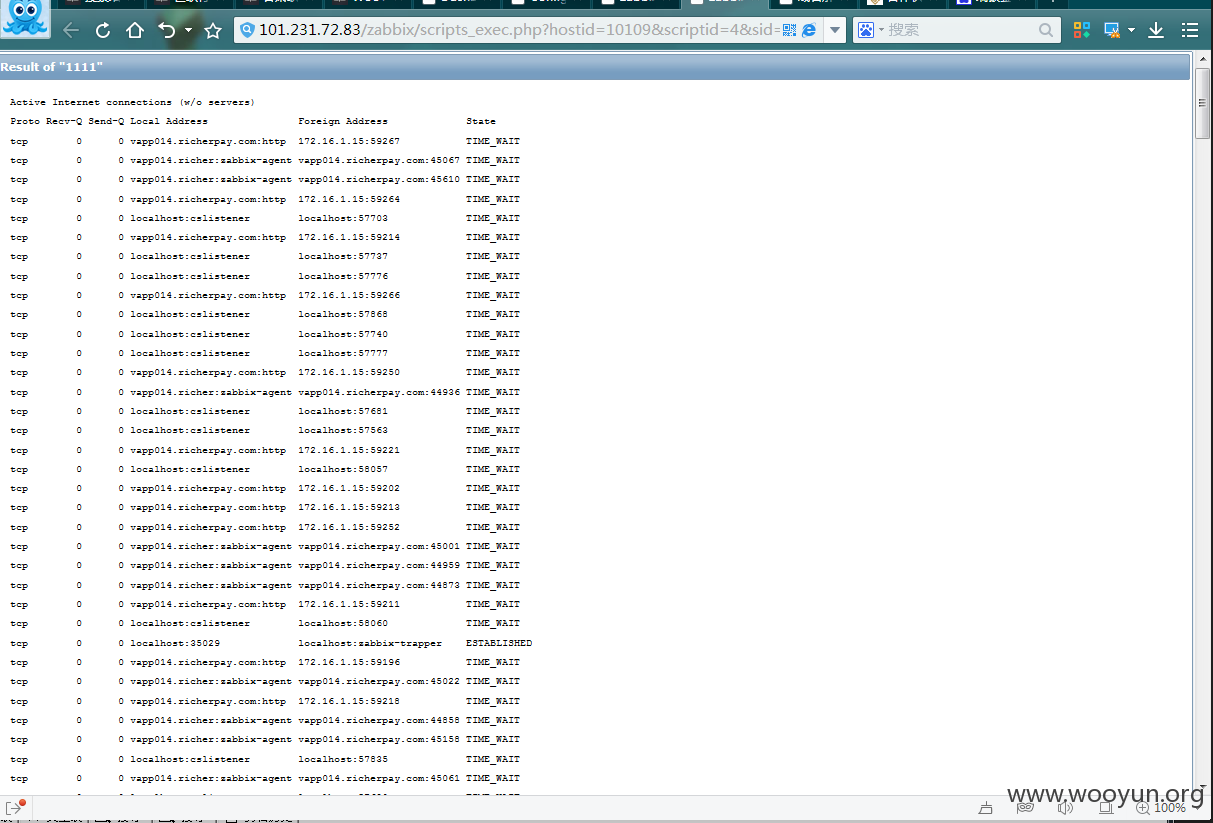Click the 'Local Address' column header

tap(169, 121)
